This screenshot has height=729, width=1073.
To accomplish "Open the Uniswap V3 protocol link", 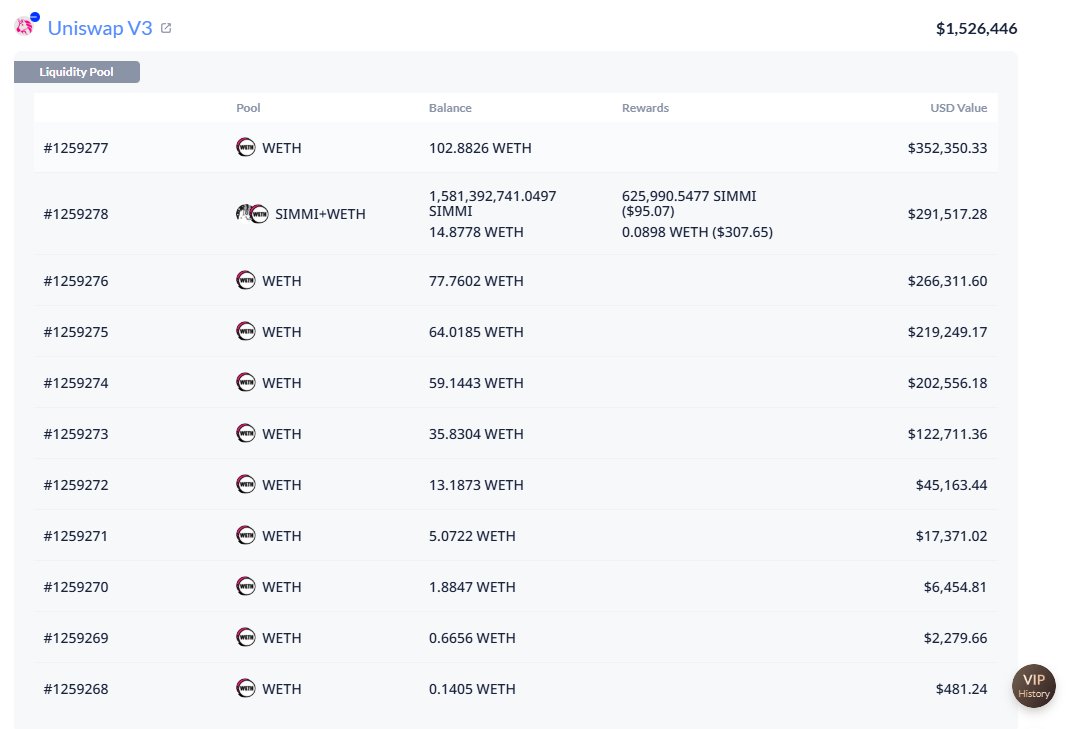I will 100,28.
